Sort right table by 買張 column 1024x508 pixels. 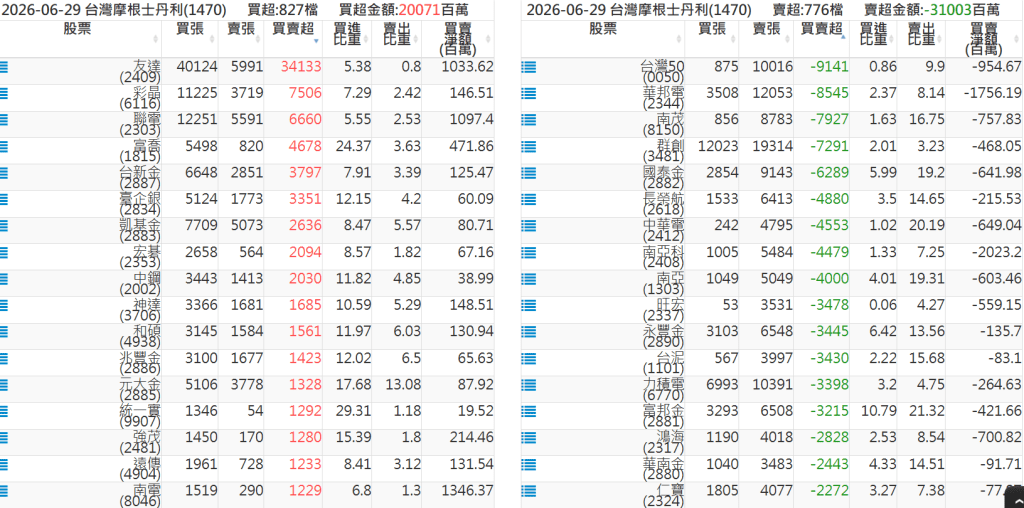pyautogui.click(x=712, y=39)
